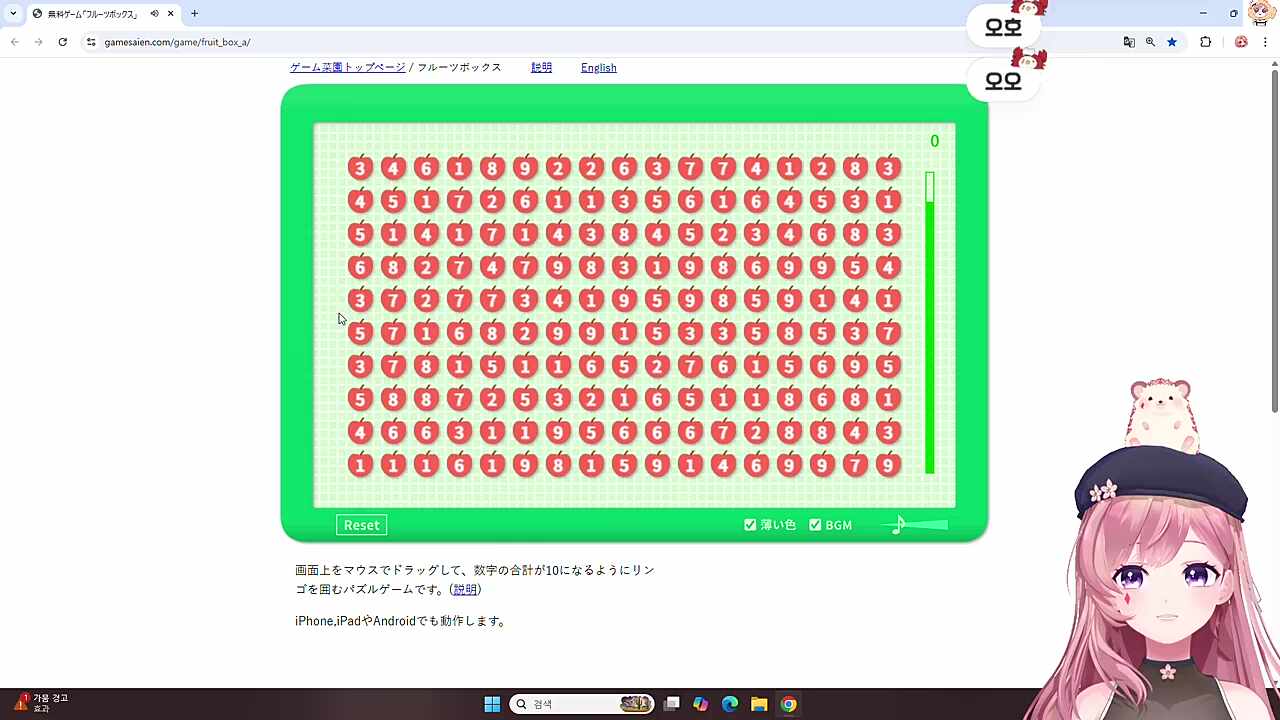Screen dimensions: 1280x720
Task: Expand the tab search dropdown arrow
Action: pos(13,14)
